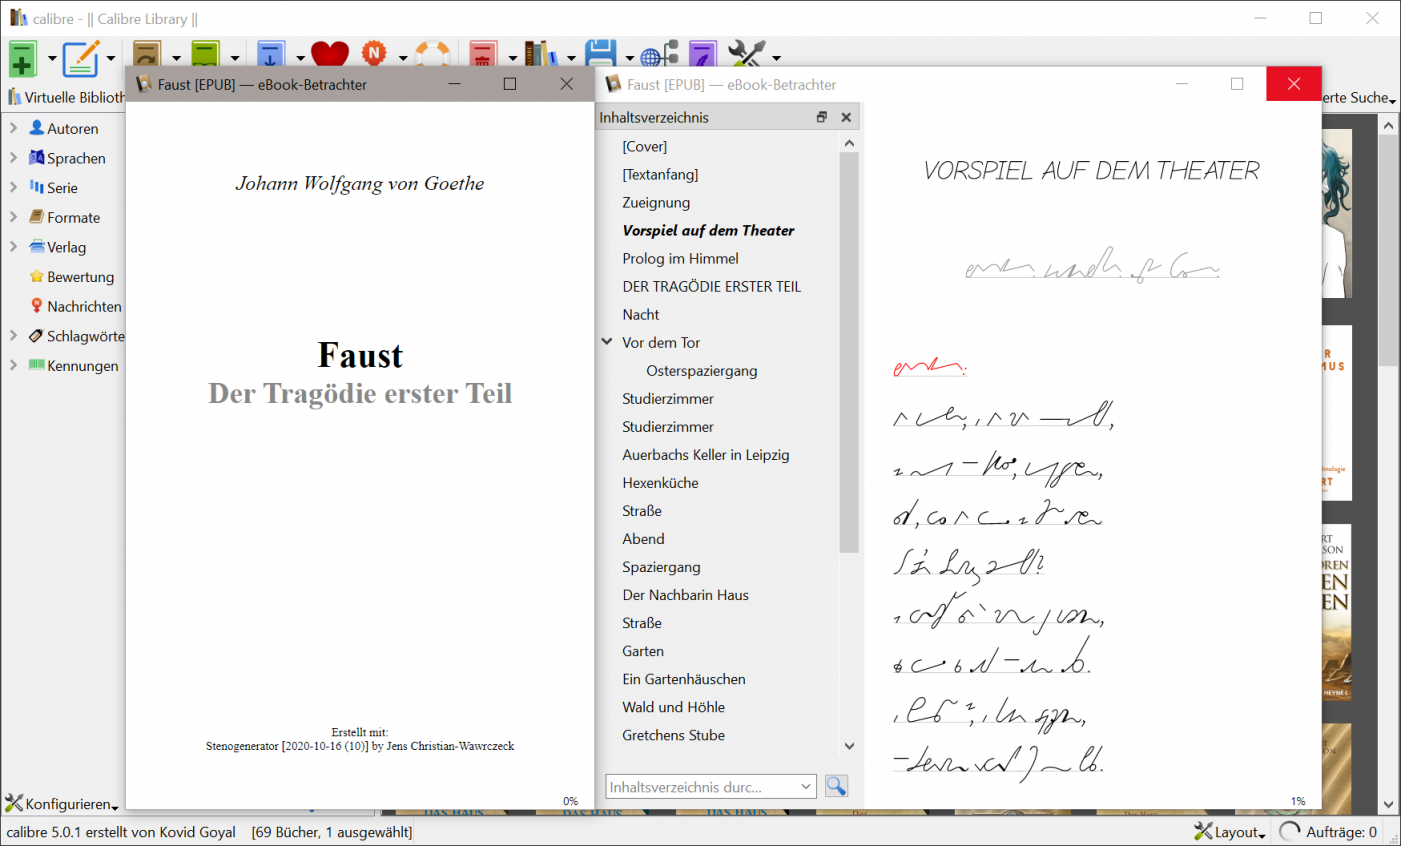Expand the Verlag category
This screenshot has width=1401, height=846.
14,246
